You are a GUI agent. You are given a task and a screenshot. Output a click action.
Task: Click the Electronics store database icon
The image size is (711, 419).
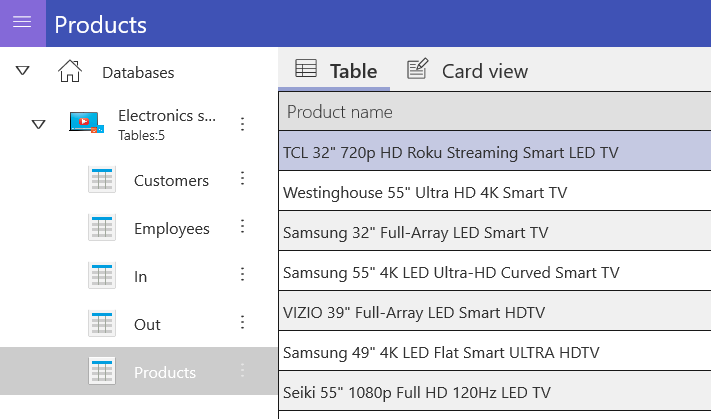tap(87, 123)
